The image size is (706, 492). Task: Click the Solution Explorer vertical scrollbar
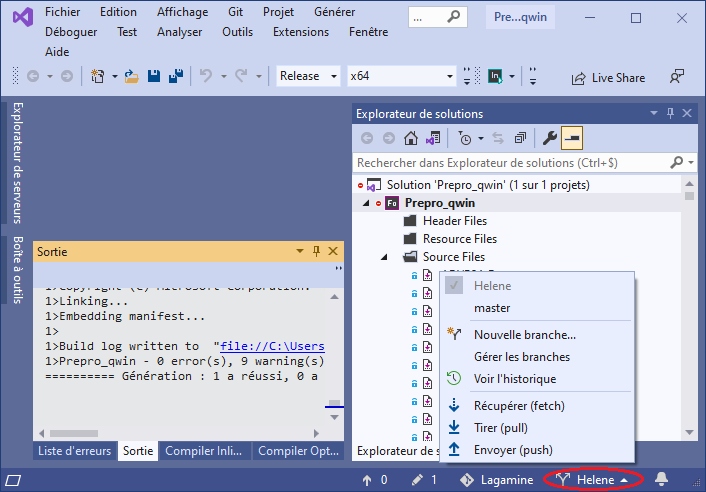(x=689, y=300)
